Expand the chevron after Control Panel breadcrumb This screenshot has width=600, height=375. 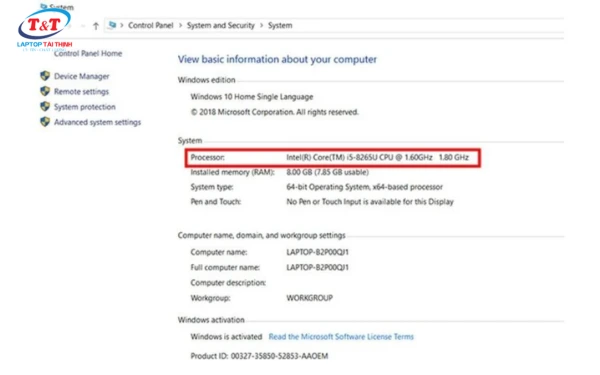click(x=180, y=26)
